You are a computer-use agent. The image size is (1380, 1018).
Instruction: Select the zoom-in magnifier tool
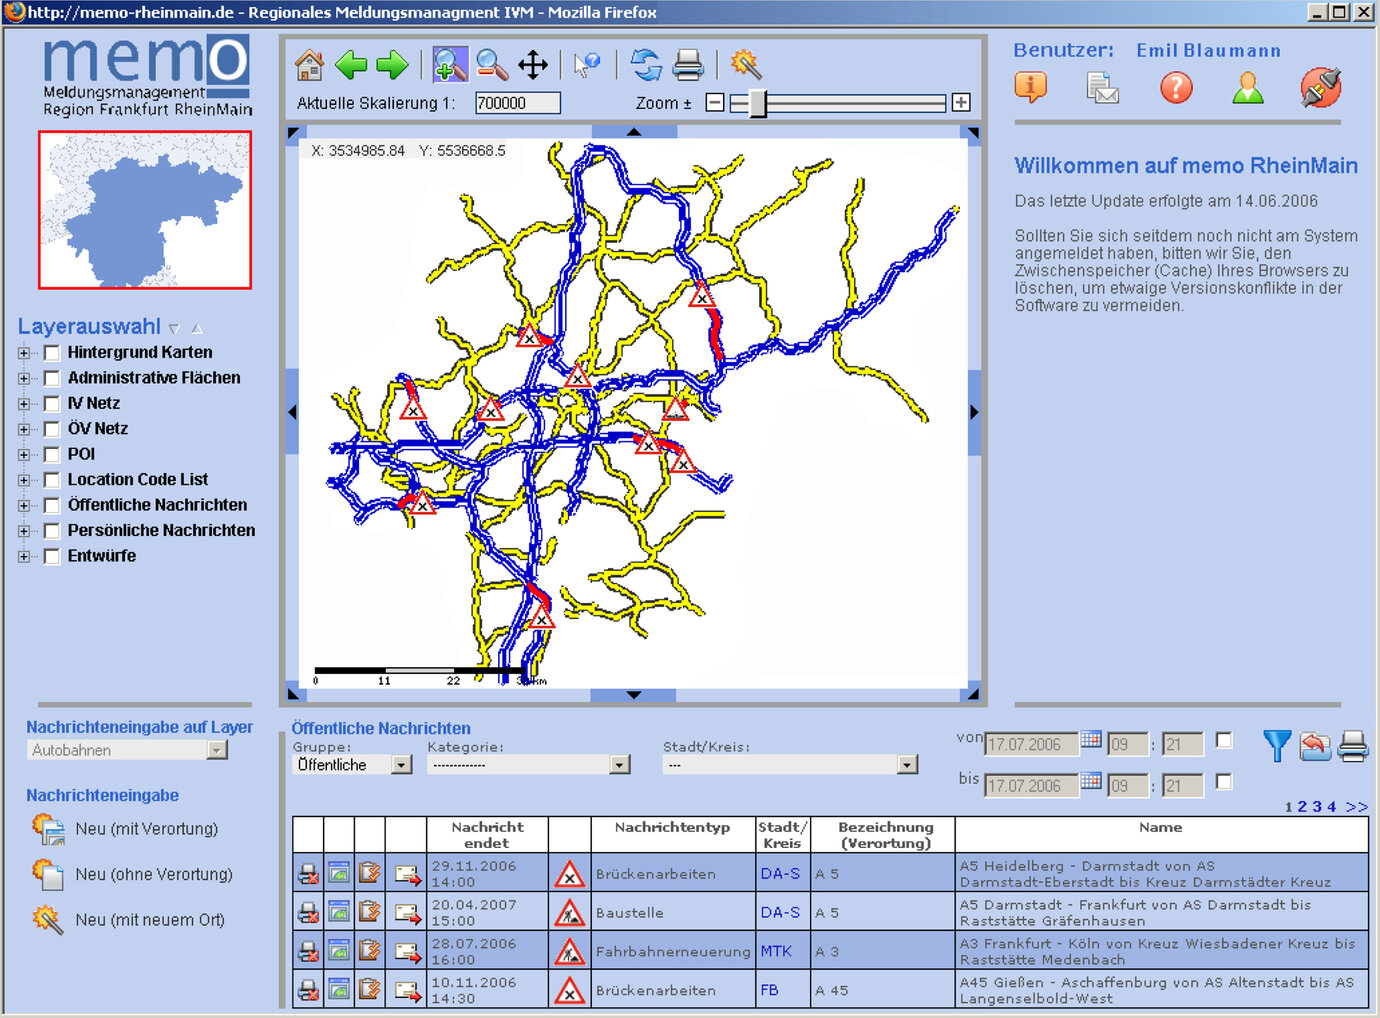[x=450, y=65]
